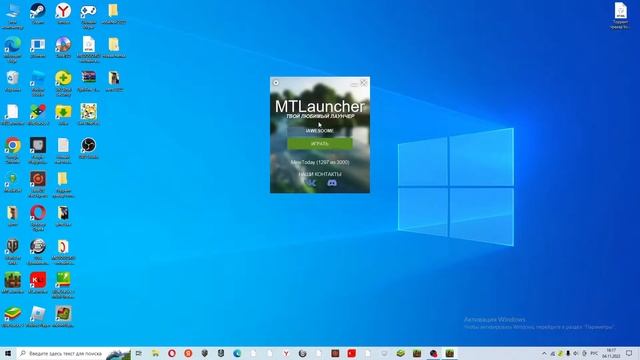Show hidden system tray icons
The width and height of the screenshot is (640, 360).
[x=544, y=353]
